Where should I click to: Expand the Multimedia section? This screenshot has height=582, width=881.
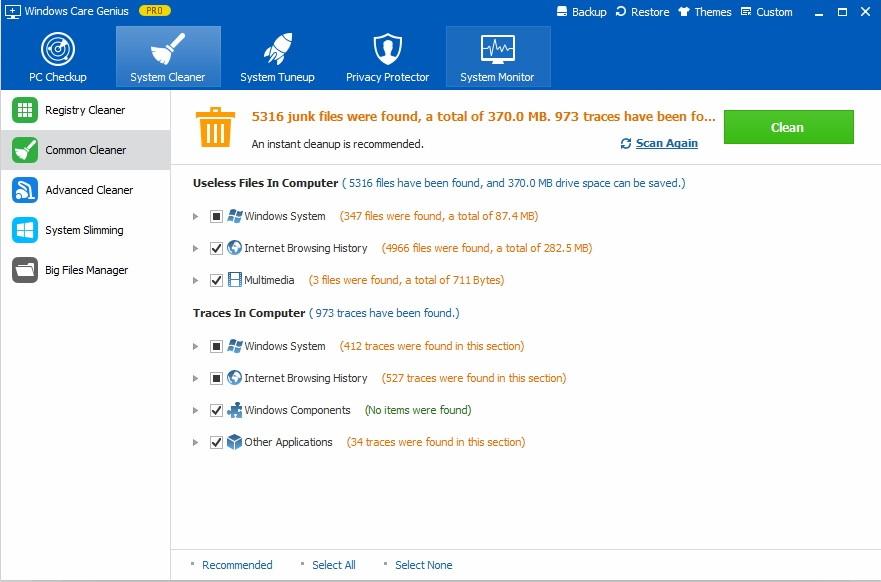pyautogui.click(x=196, y=280)
